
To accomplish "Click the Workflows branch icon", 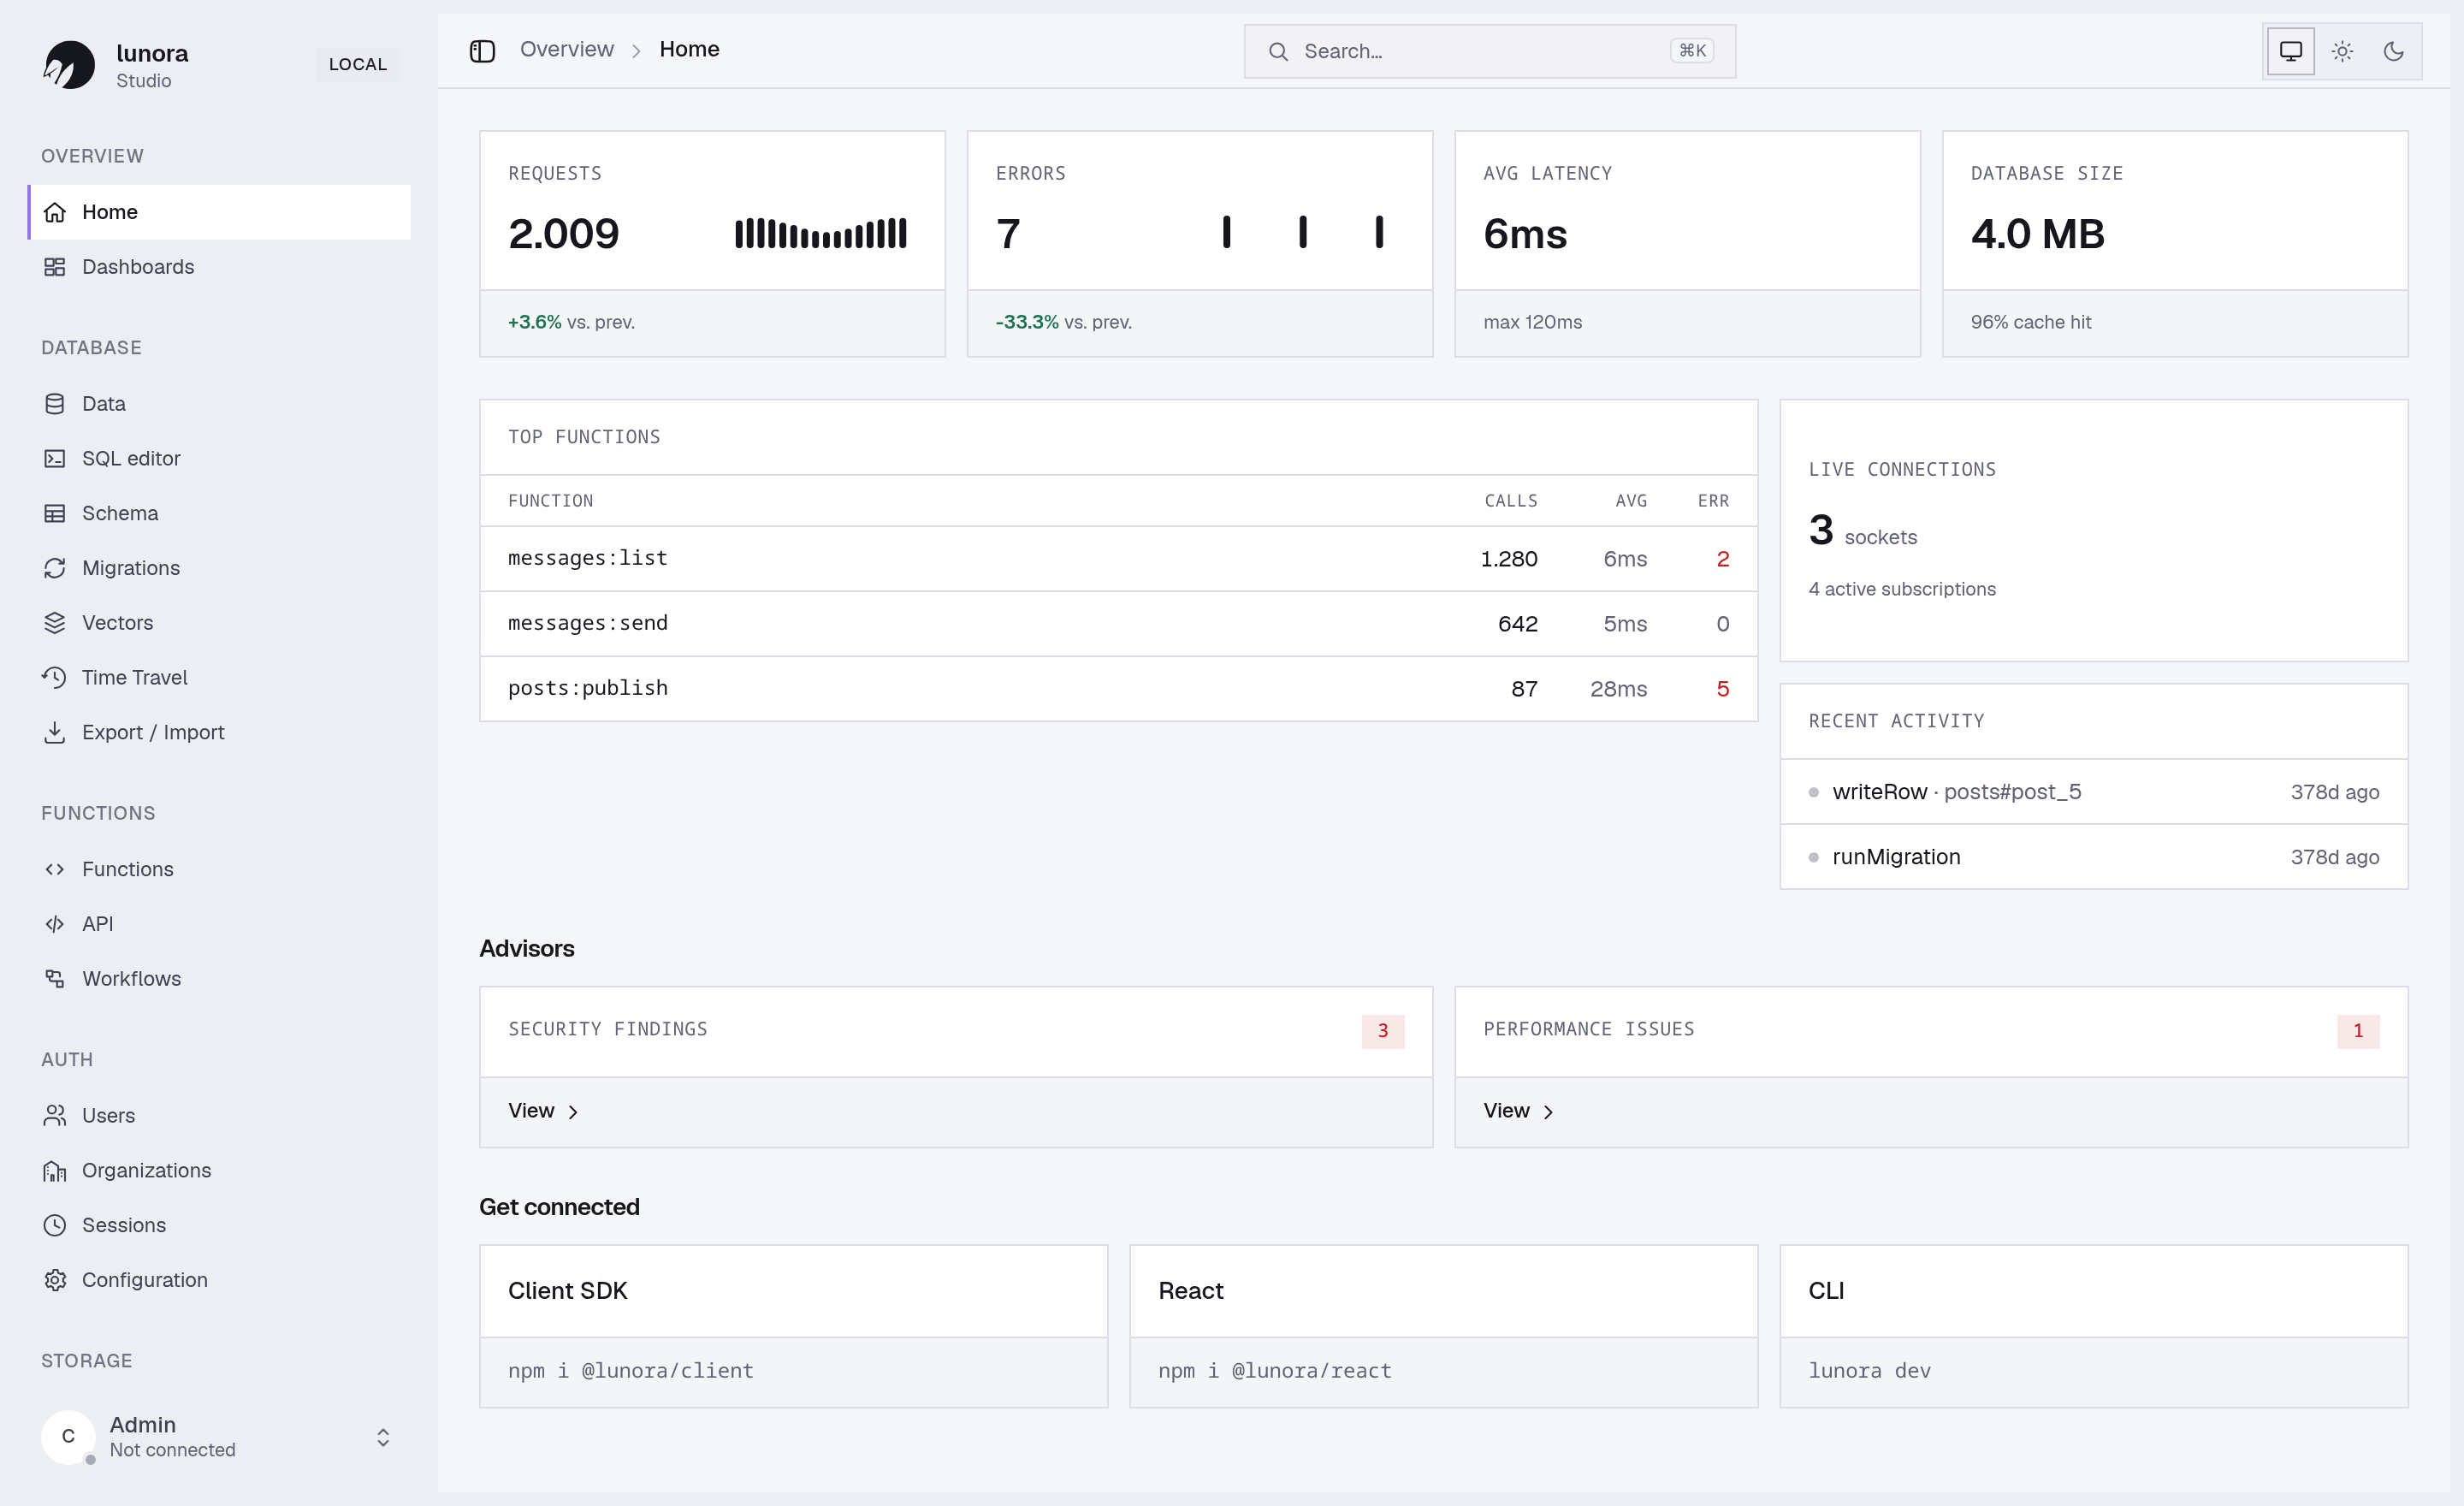I will click(x=55, y=979).
